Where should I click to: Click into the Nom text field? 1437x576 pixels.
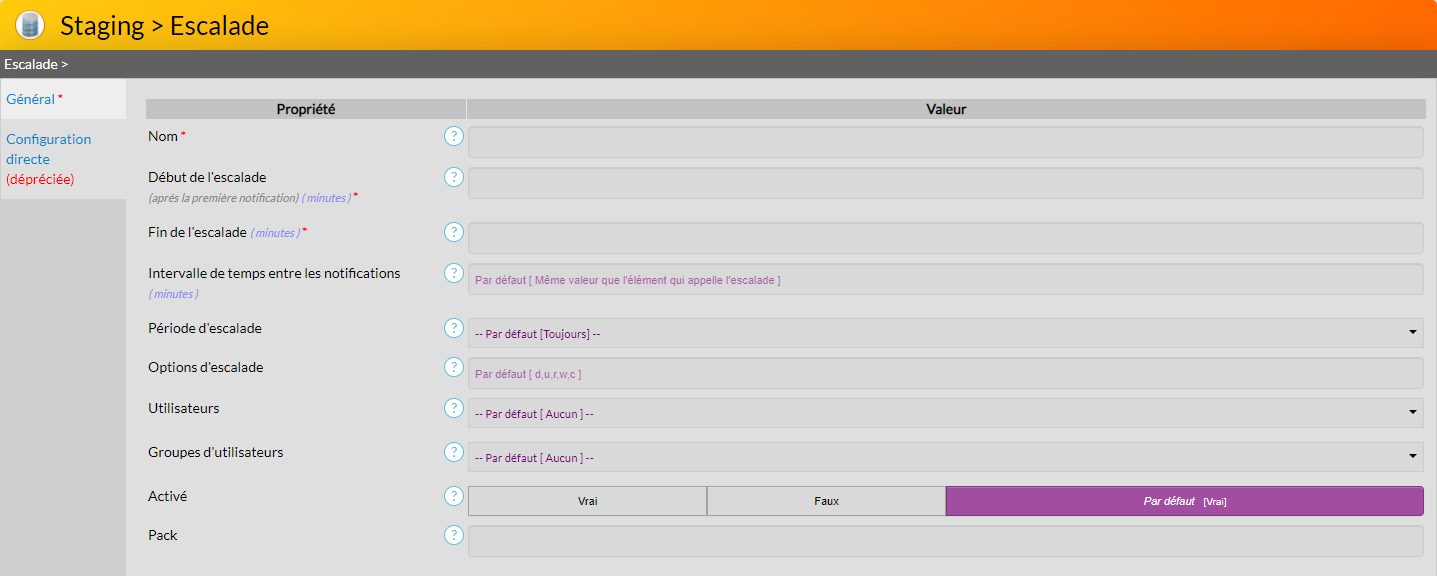click(945, 142)
